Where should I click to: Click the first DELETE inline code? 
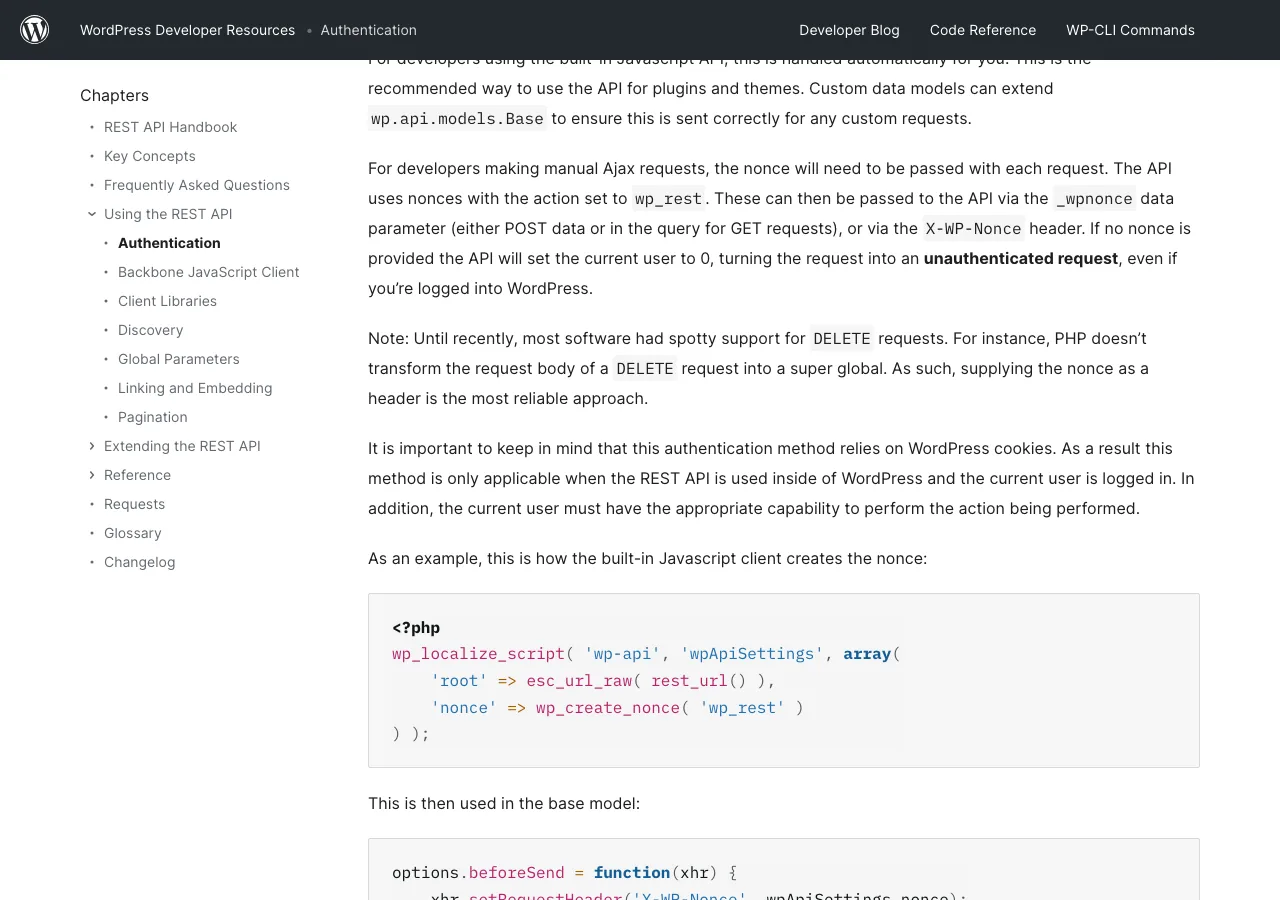tap(841, 339)
